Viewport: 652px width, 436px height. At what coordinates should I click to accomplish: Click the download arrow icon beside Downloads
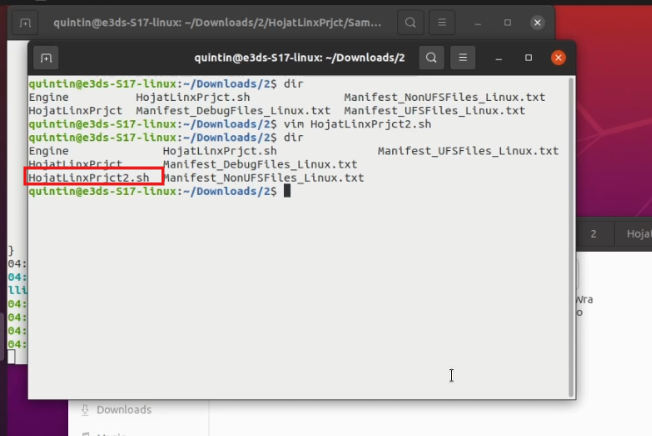click(x=84, y=410)
